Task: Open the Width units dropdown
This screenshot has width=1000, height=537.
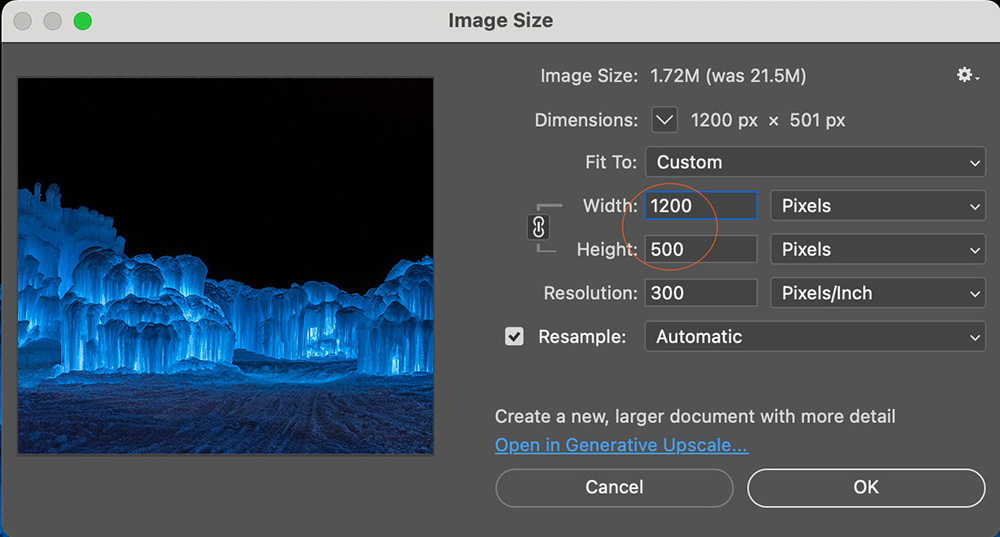Action: pos(878,206)
